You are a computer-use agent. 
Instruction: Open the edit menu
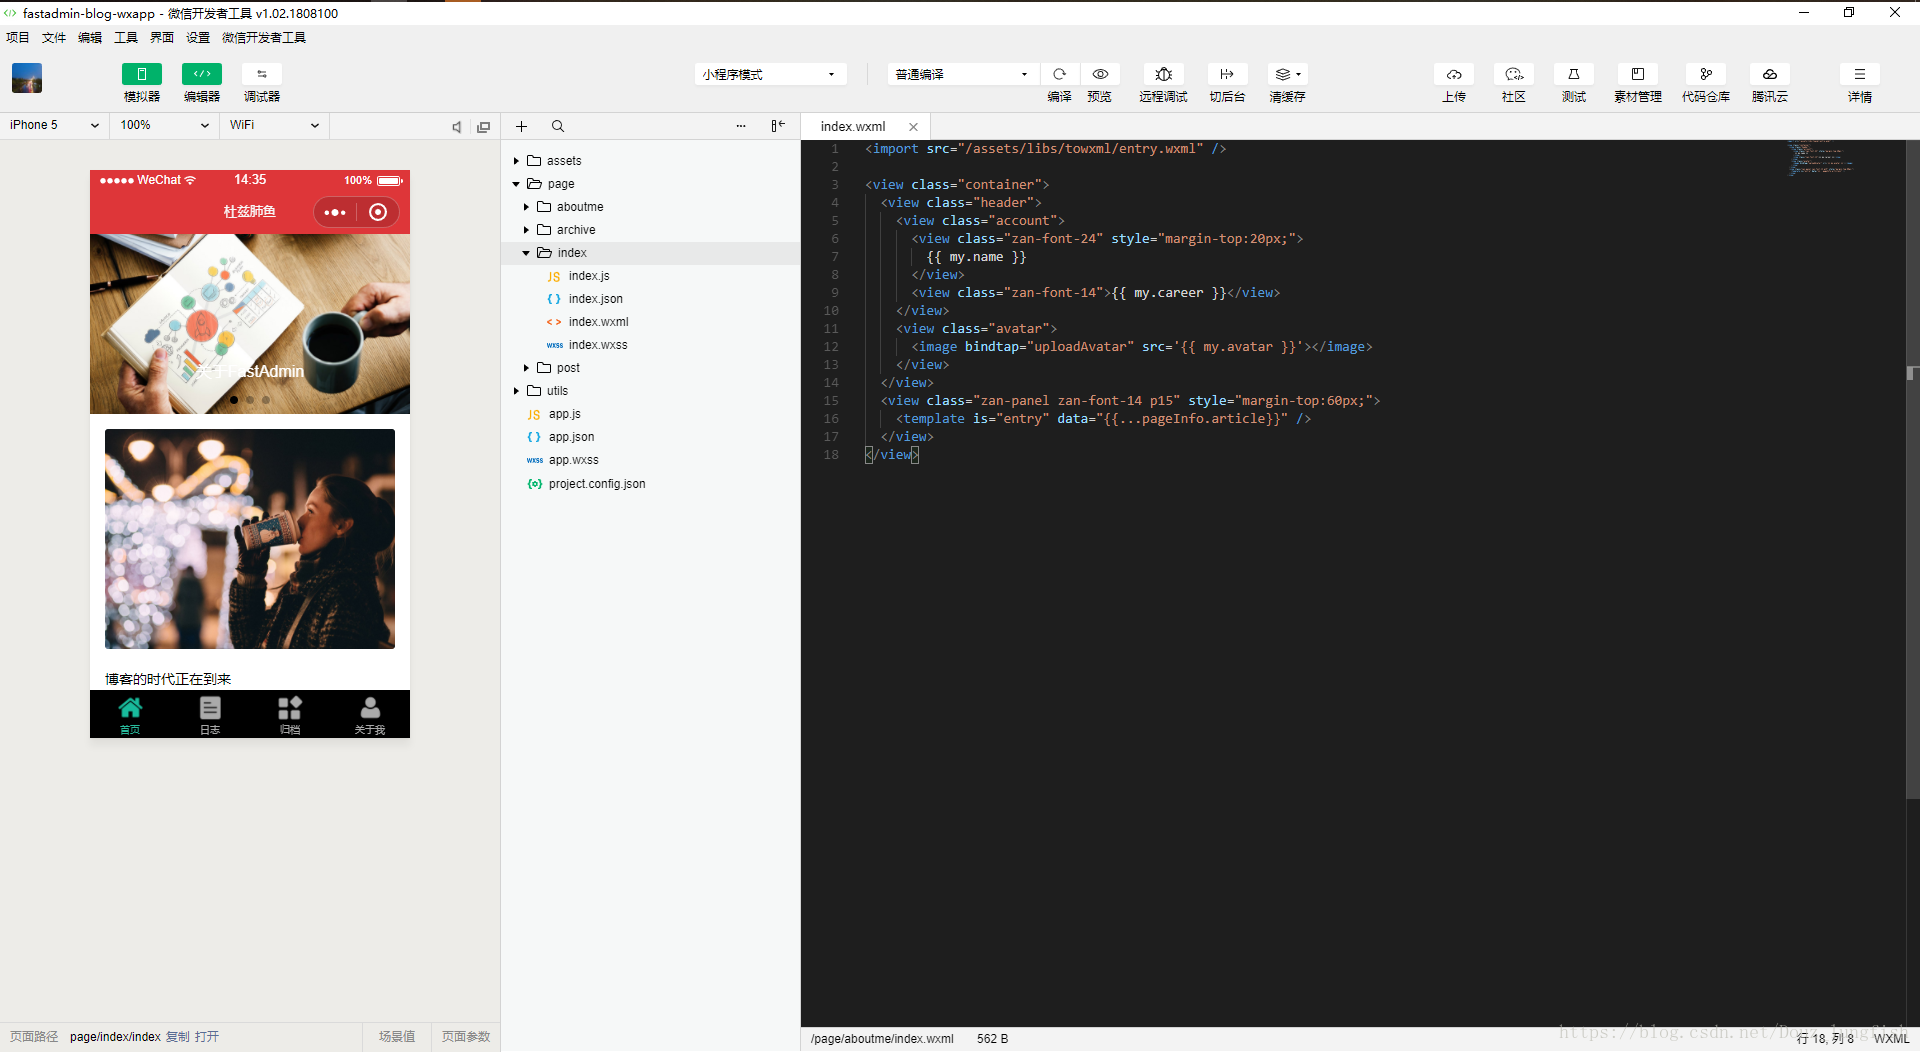tap(90, 37)
